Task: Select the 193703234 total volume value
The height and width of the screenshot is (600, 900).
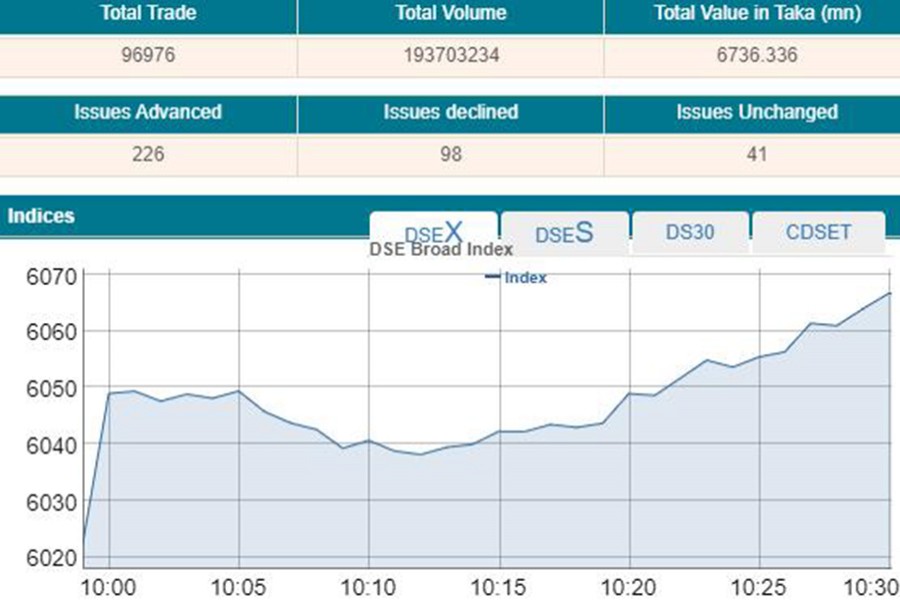Action: click(450, 55)
